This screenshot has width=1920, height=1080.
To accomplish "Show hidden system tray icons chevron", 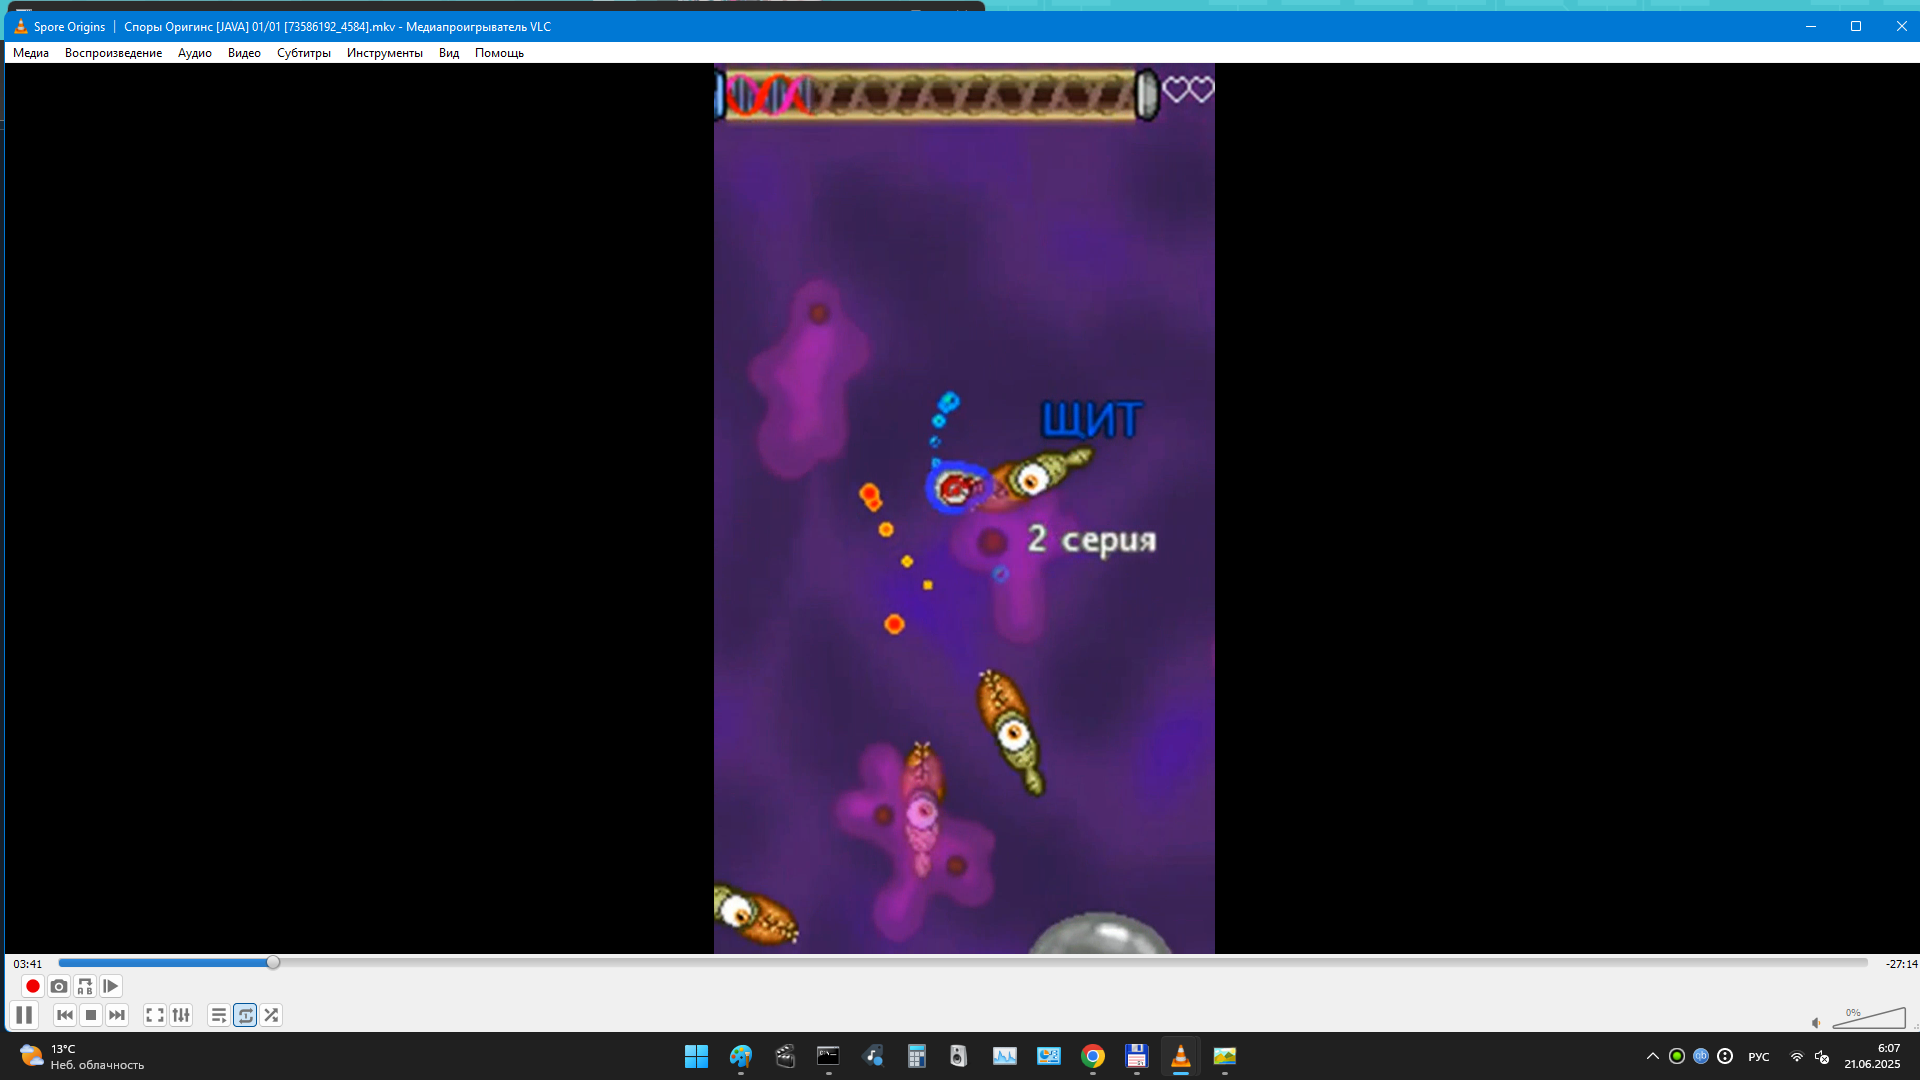I will pos(1652,1056).
